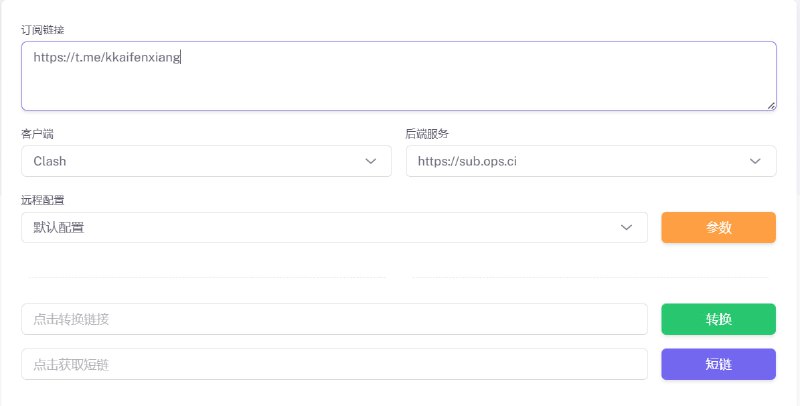
Task: Open the 客户端 Clash selection box
Action: pos(200,161)
